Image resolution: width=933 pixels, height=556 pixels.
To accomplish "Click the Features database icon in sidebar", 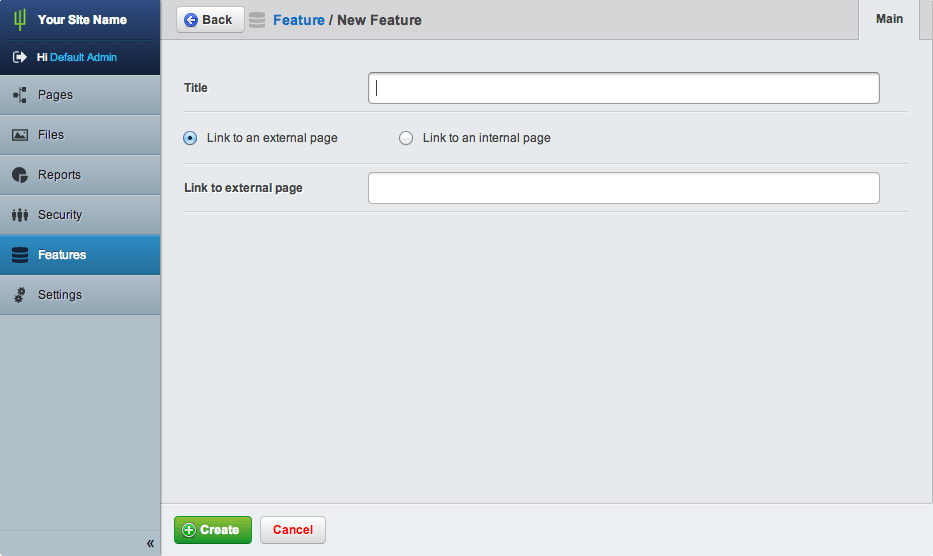I will point(19,255).
